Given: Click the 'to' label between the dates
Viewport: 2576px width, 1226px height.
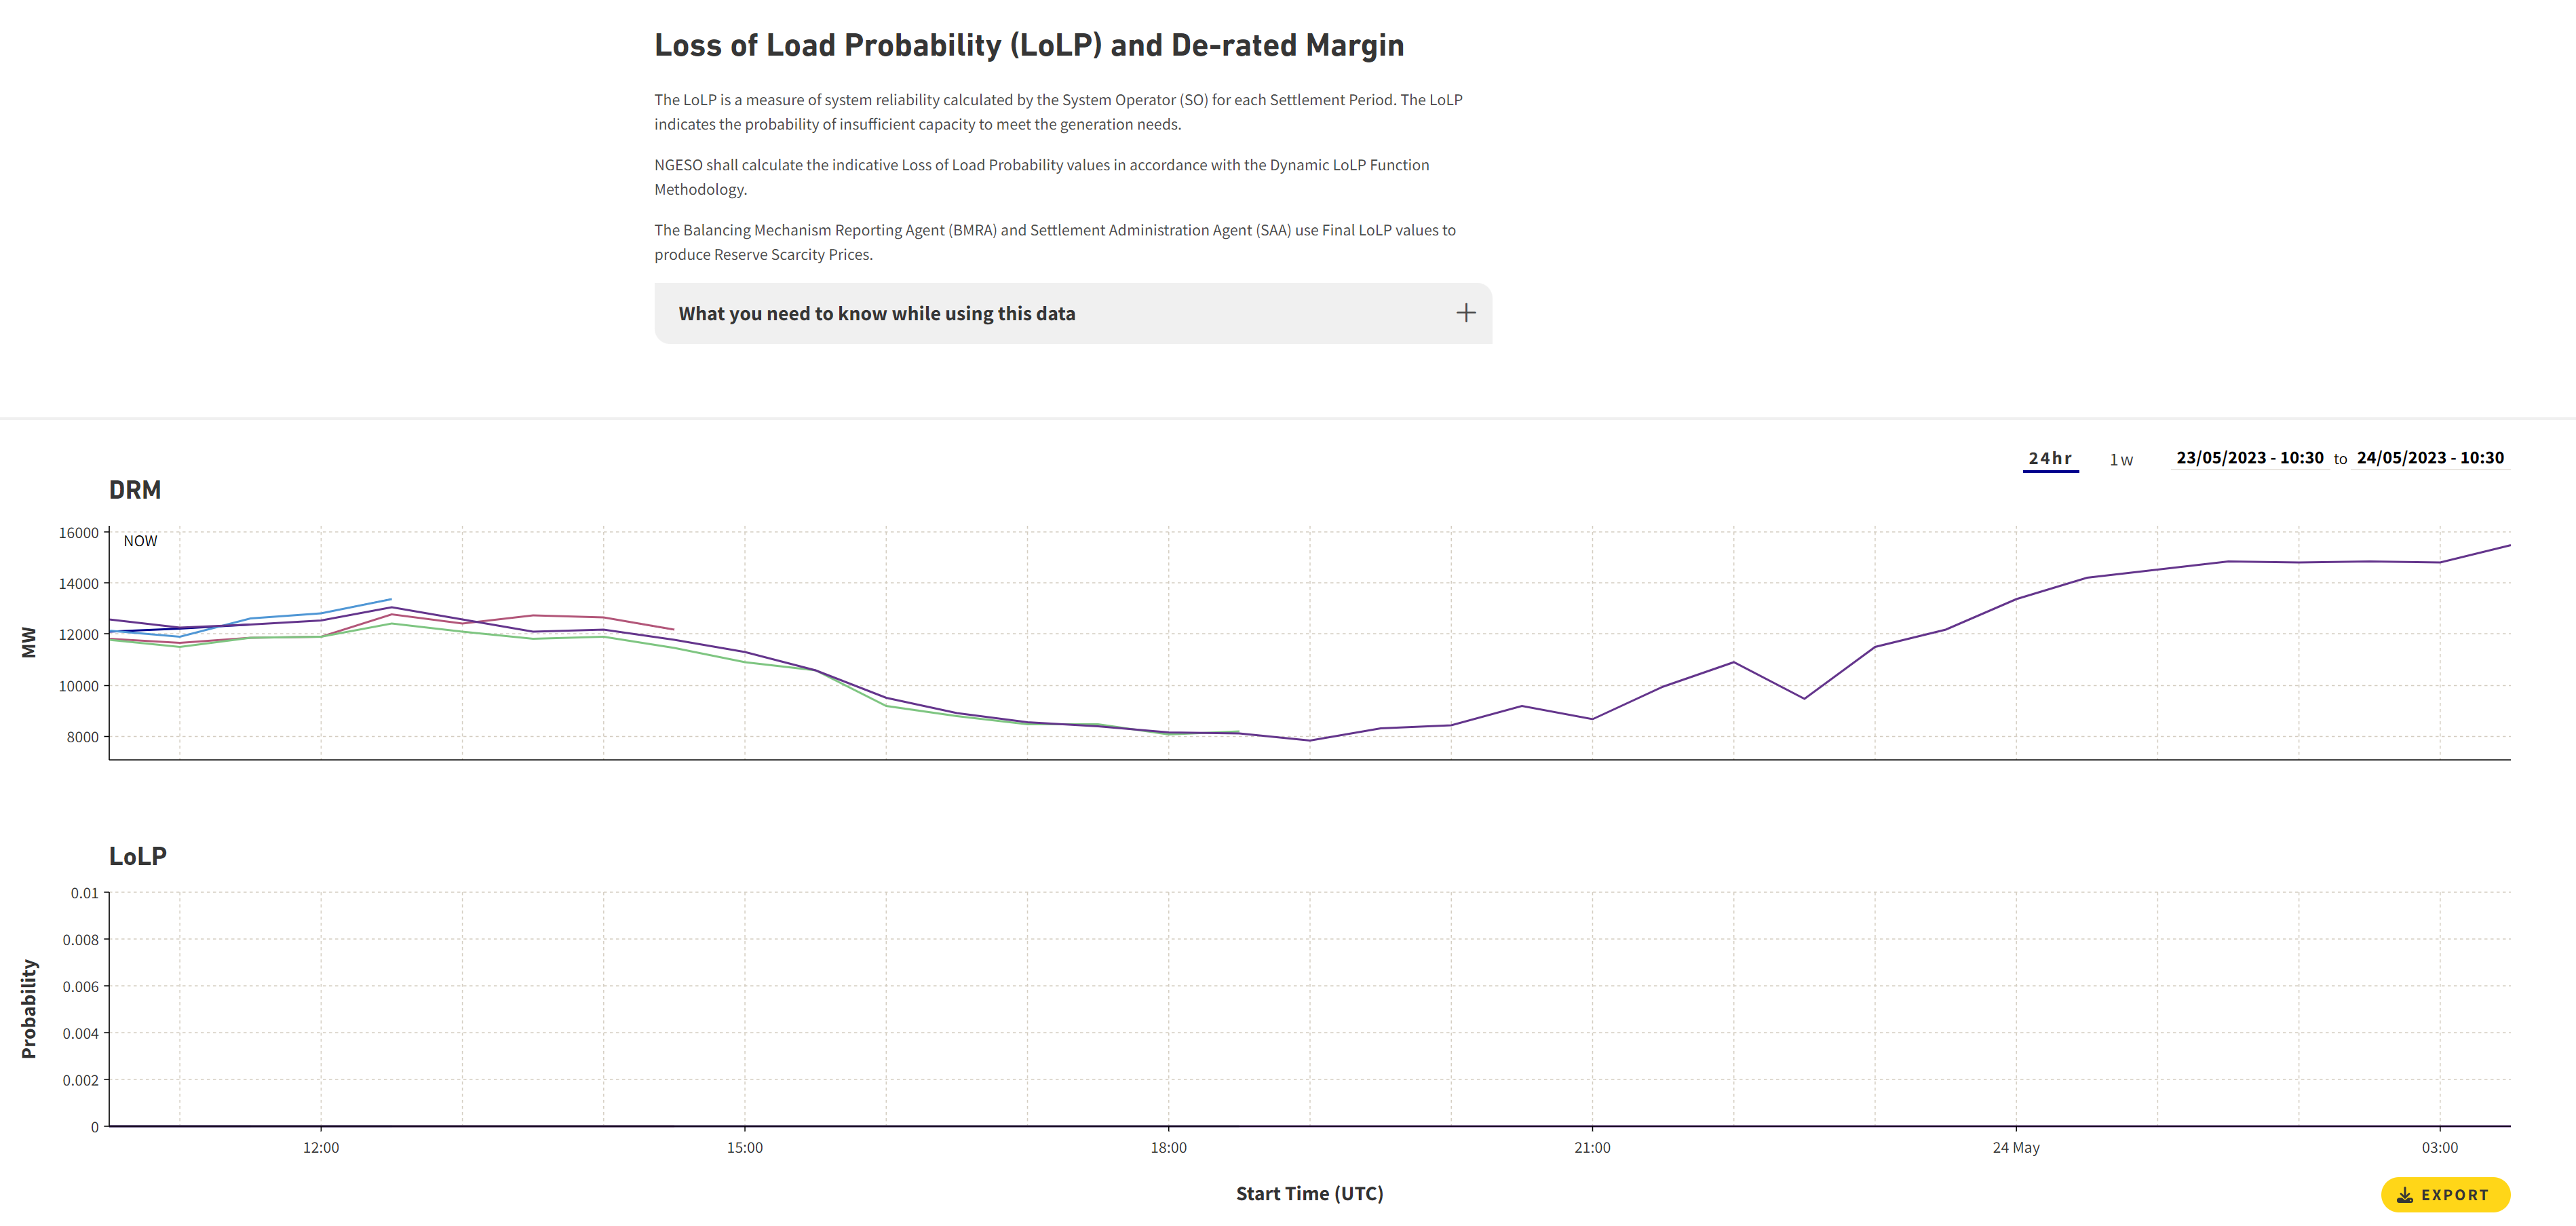Looking at the screenshot, I should tap(2341, 459).
